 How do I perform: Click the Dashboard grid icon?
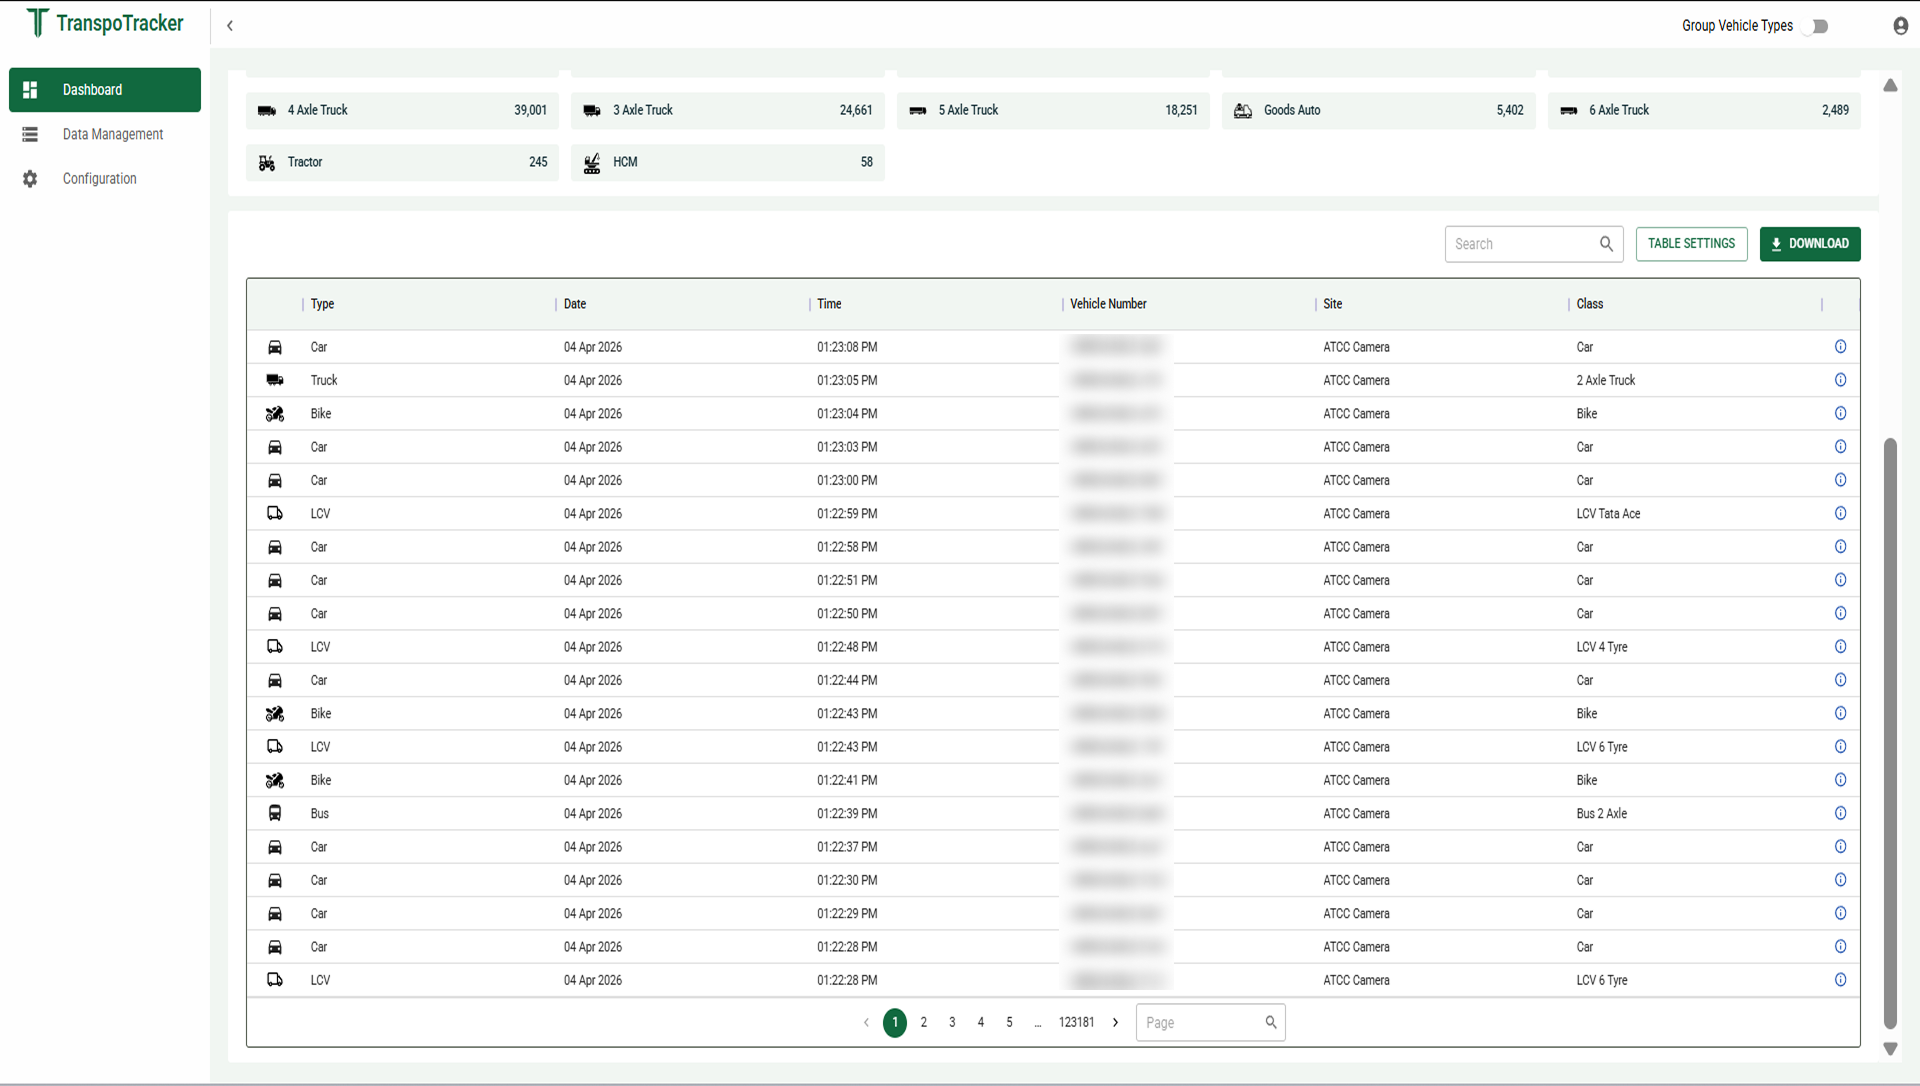coord(30,90)
